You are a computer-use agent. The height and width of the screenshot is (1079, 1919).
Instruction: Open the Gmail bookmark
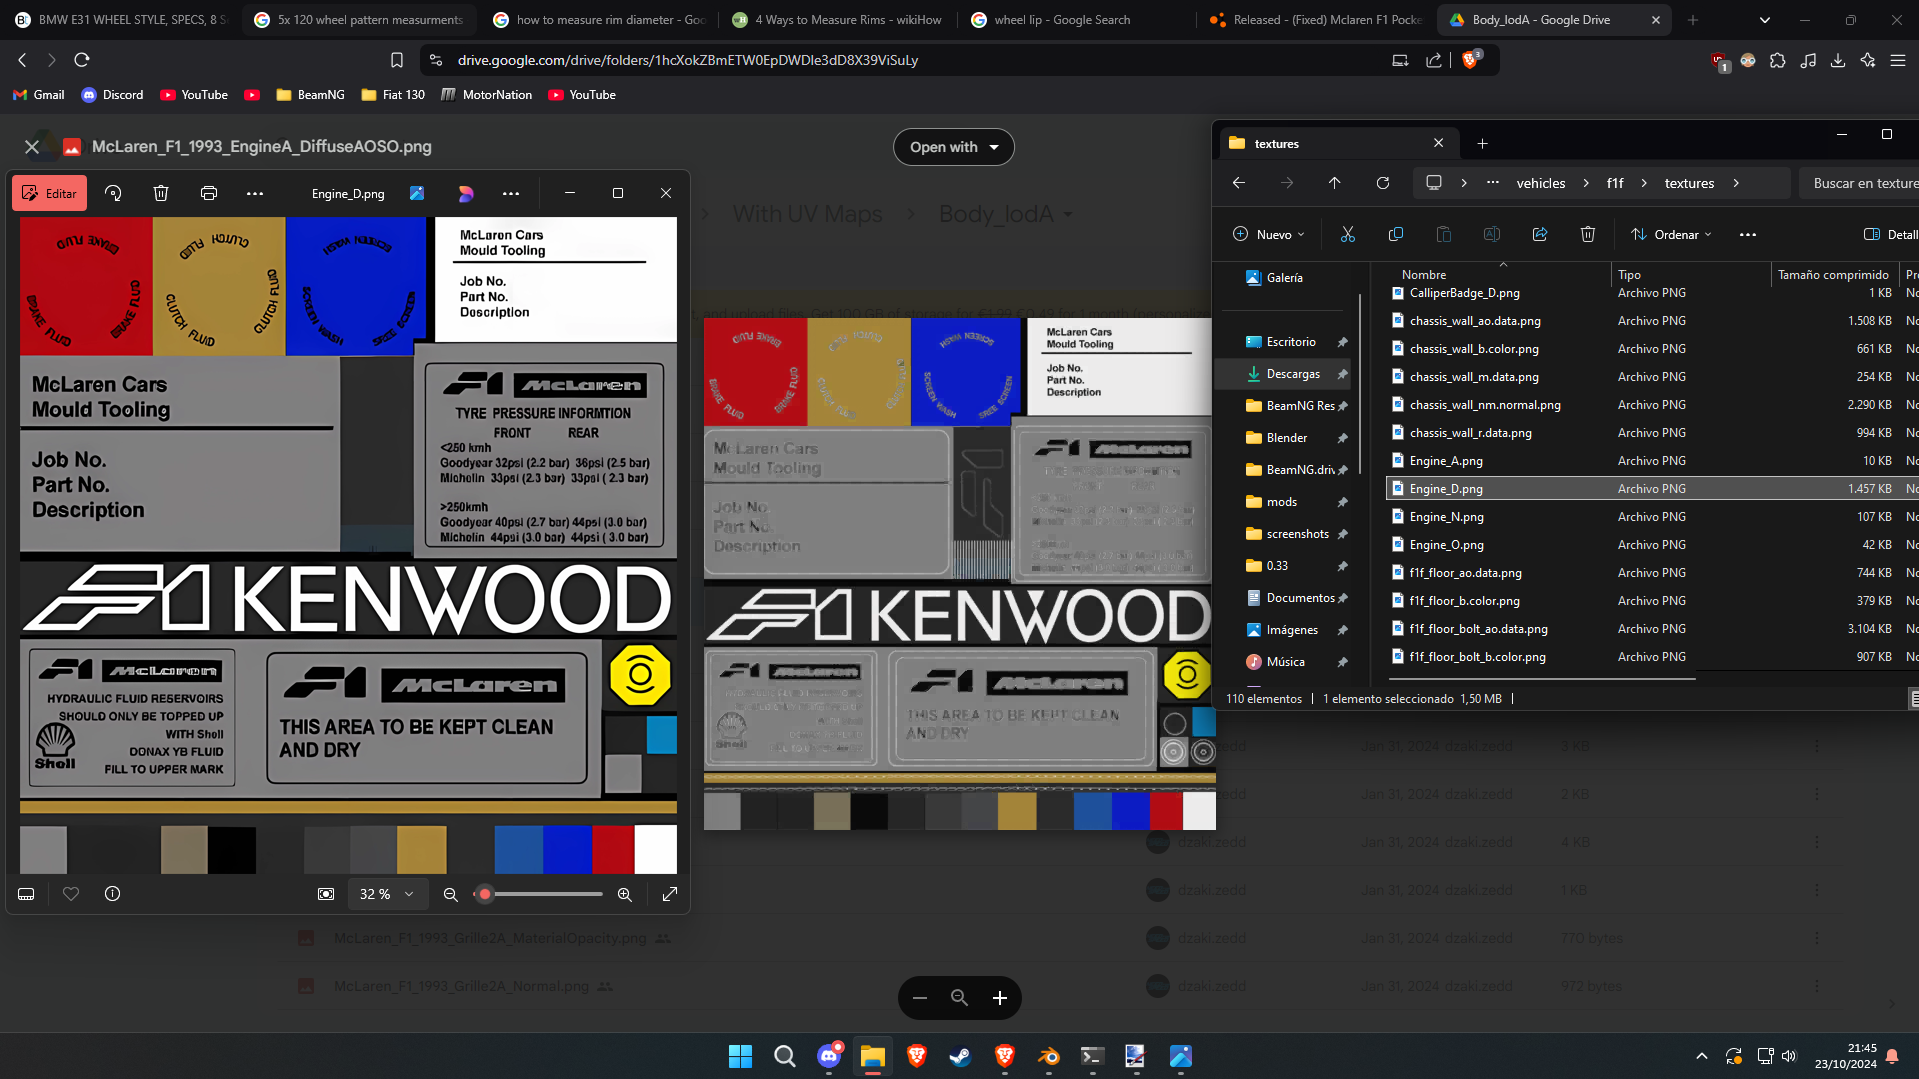pos(39,95)
